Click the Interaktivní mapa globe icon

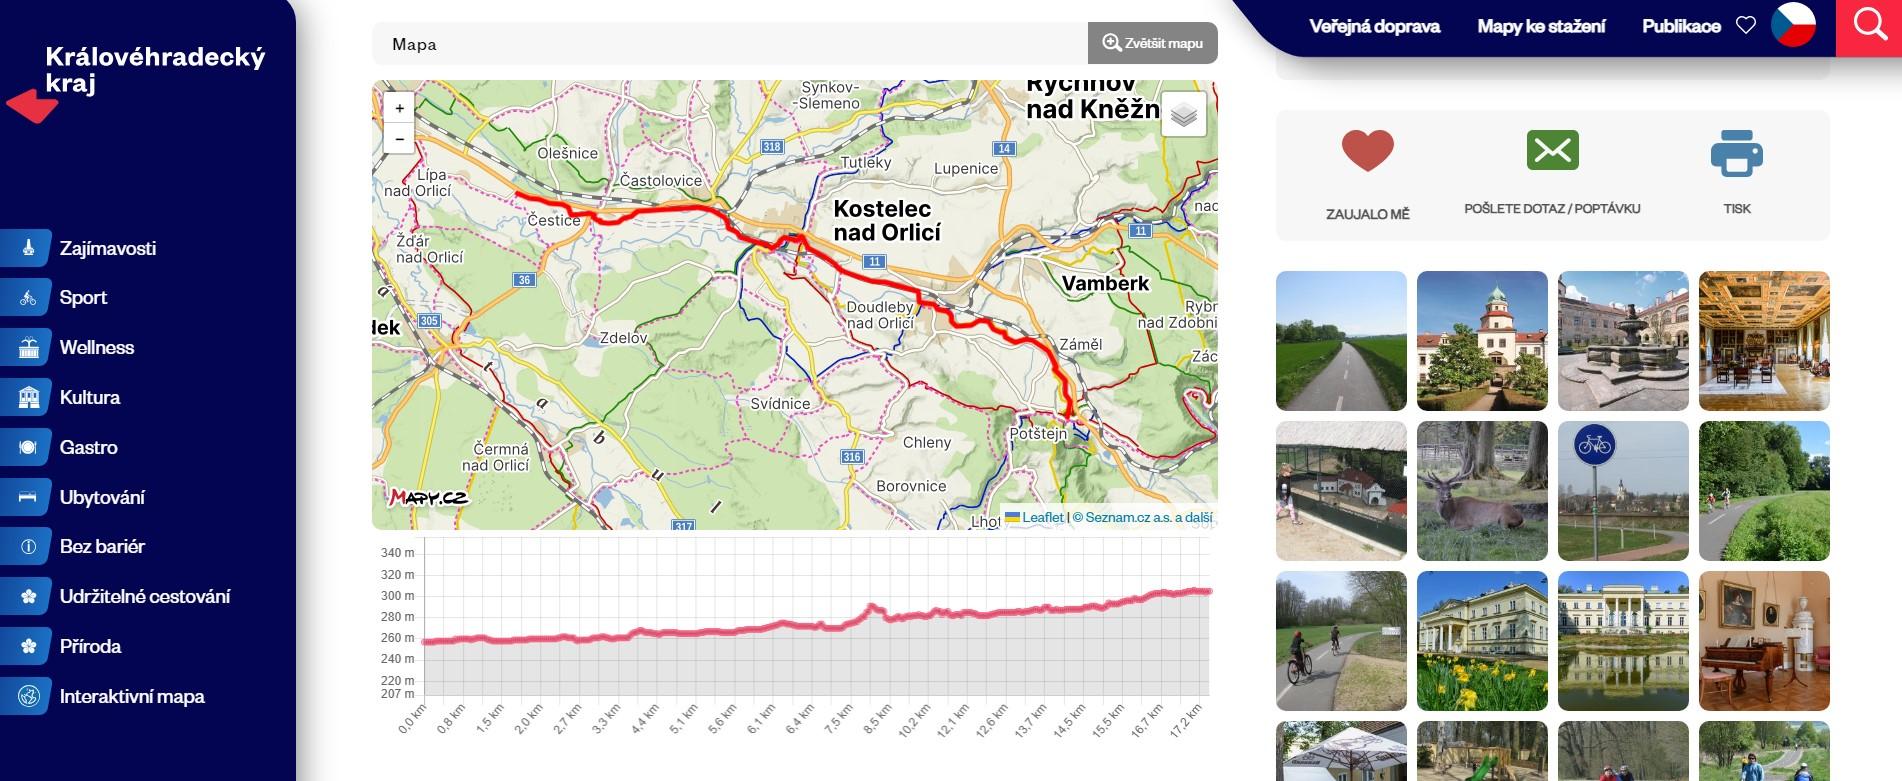(x=27, y=696)
